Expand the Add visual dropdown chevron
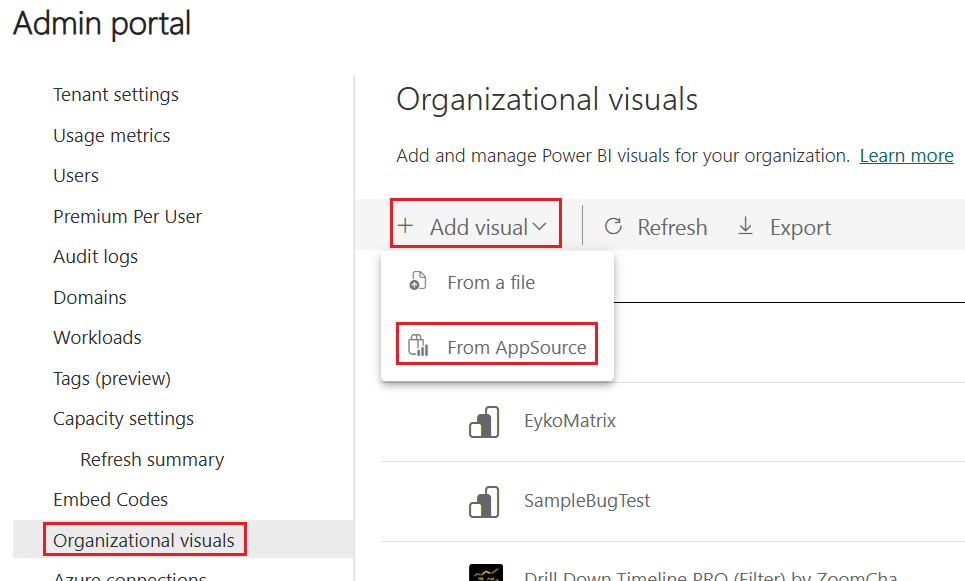The width and height of the screenshot is (965, 581). click(540, 227)
